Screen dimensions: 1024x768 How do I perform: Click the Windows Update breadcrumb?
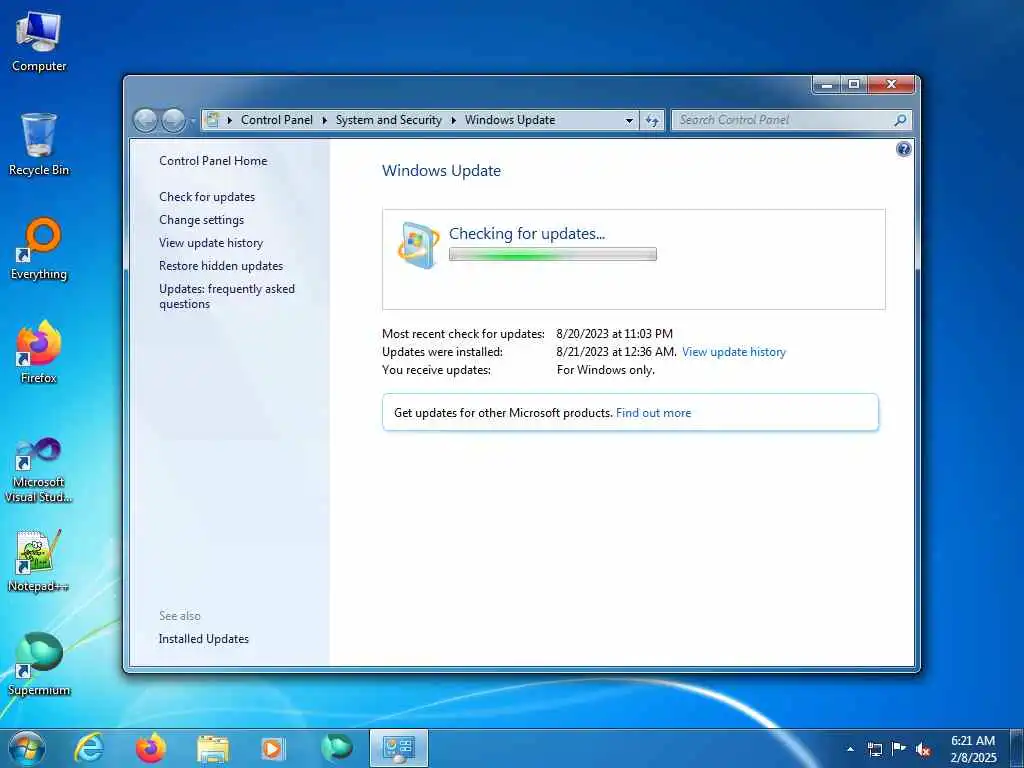point(510,120)
